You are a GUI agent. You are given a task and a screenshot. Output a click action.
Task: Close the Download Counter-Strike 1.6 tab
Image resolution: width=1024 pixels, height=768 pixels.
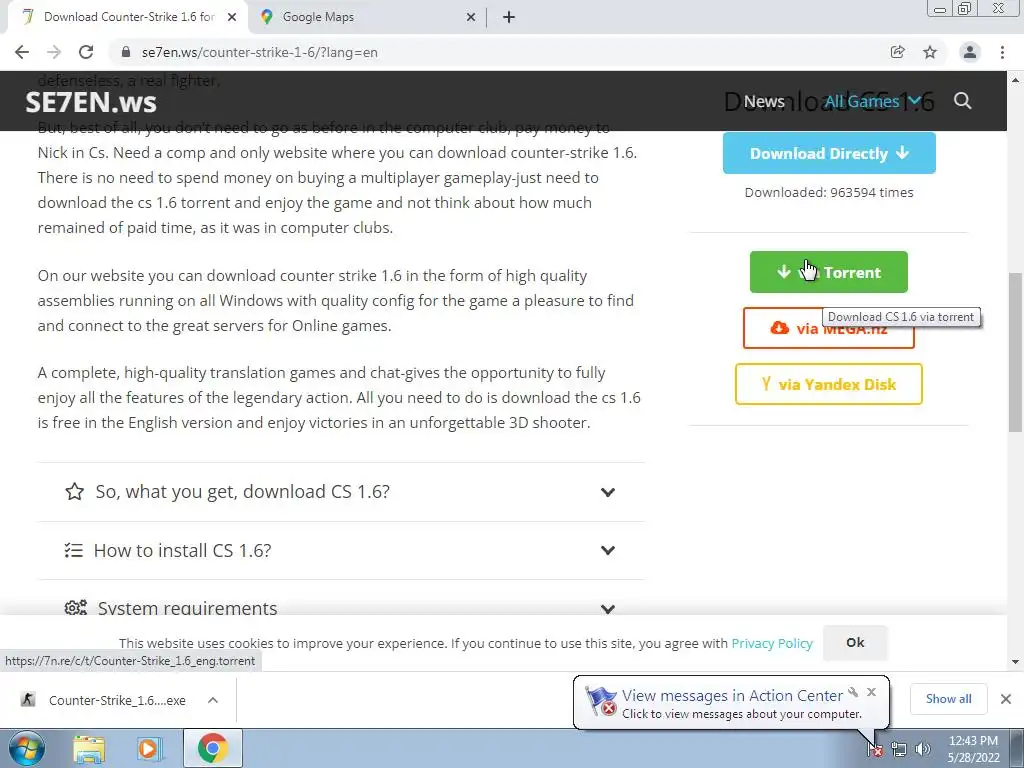(x=232, y=17)
